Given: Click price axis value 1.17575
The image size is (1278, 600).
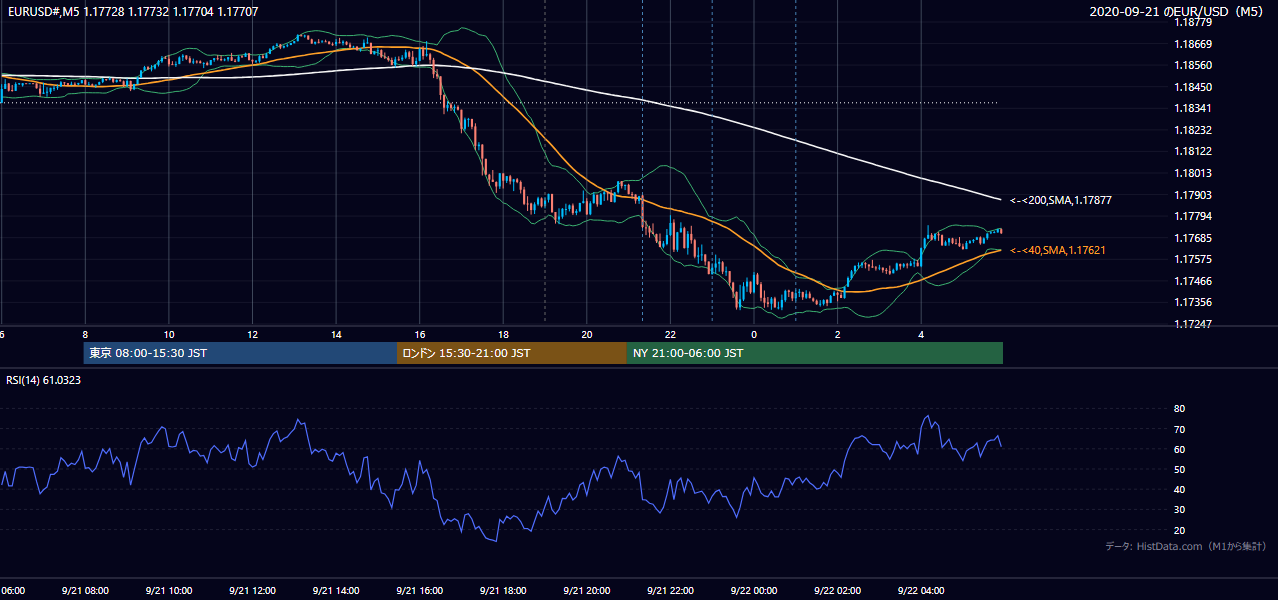Looking at the screenshot, I should (x=1193, y=259).
